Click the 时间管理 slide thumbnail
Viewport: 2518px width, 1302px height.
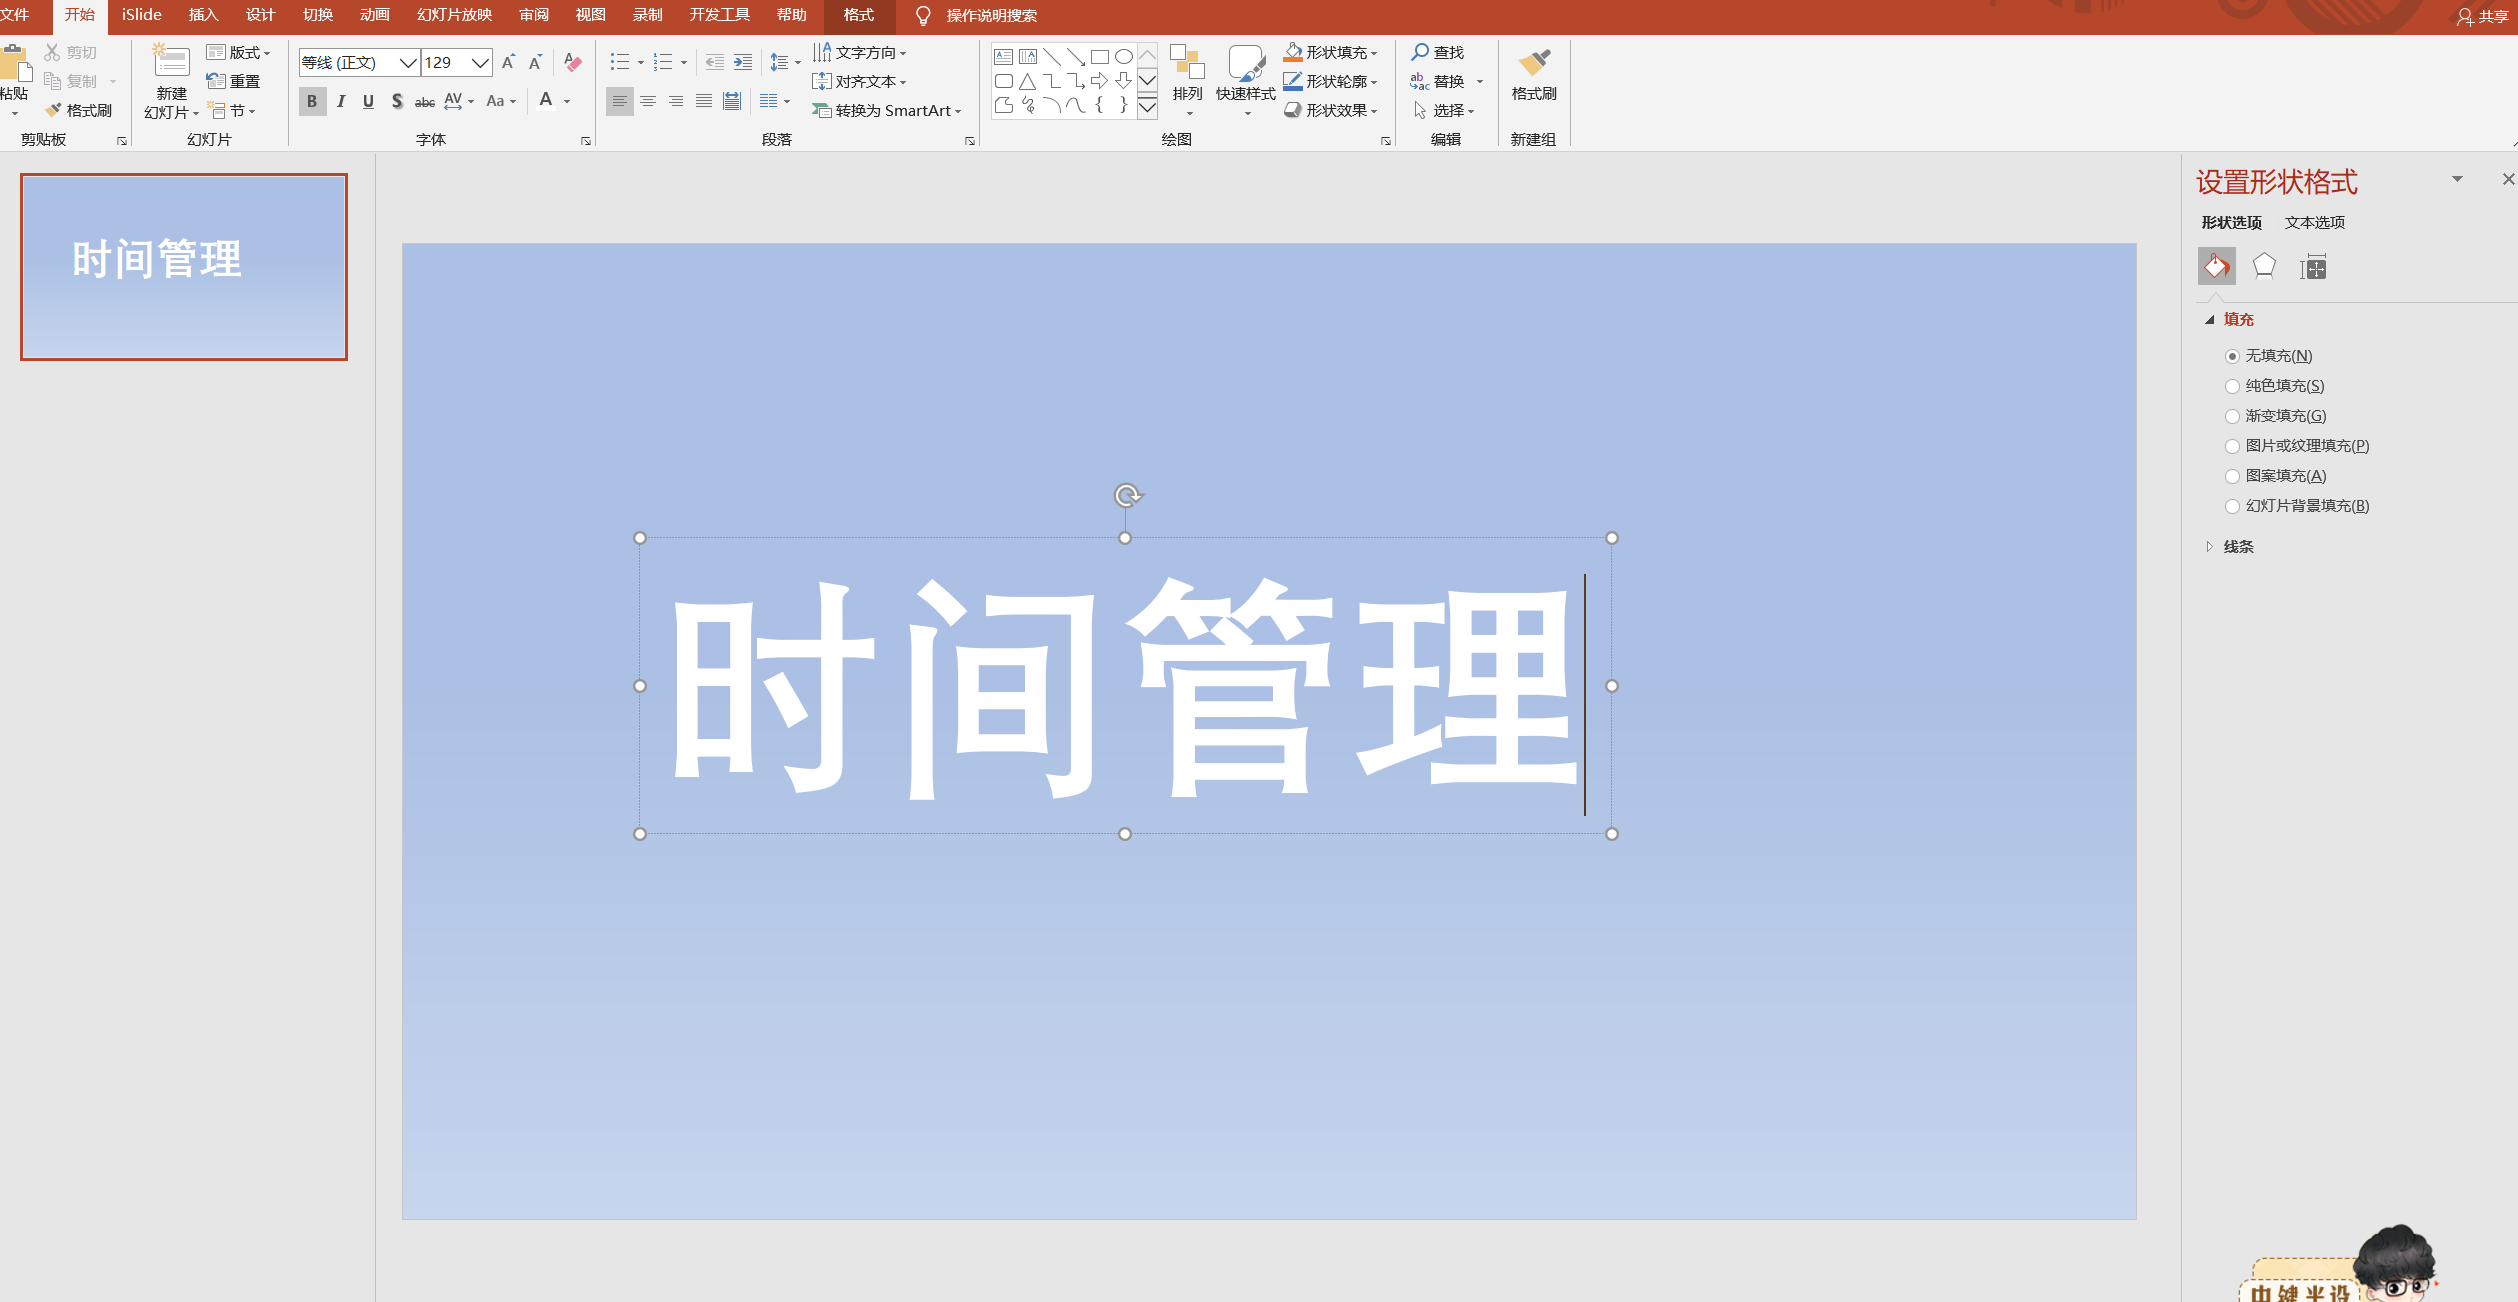click(x=183, y=267)
